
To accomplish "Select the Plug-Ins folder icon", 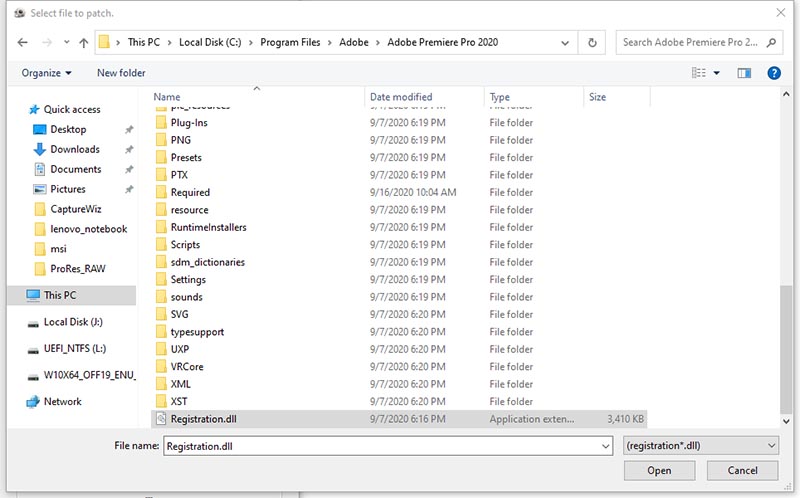I will pyautogui.click(x=161, y=122).
